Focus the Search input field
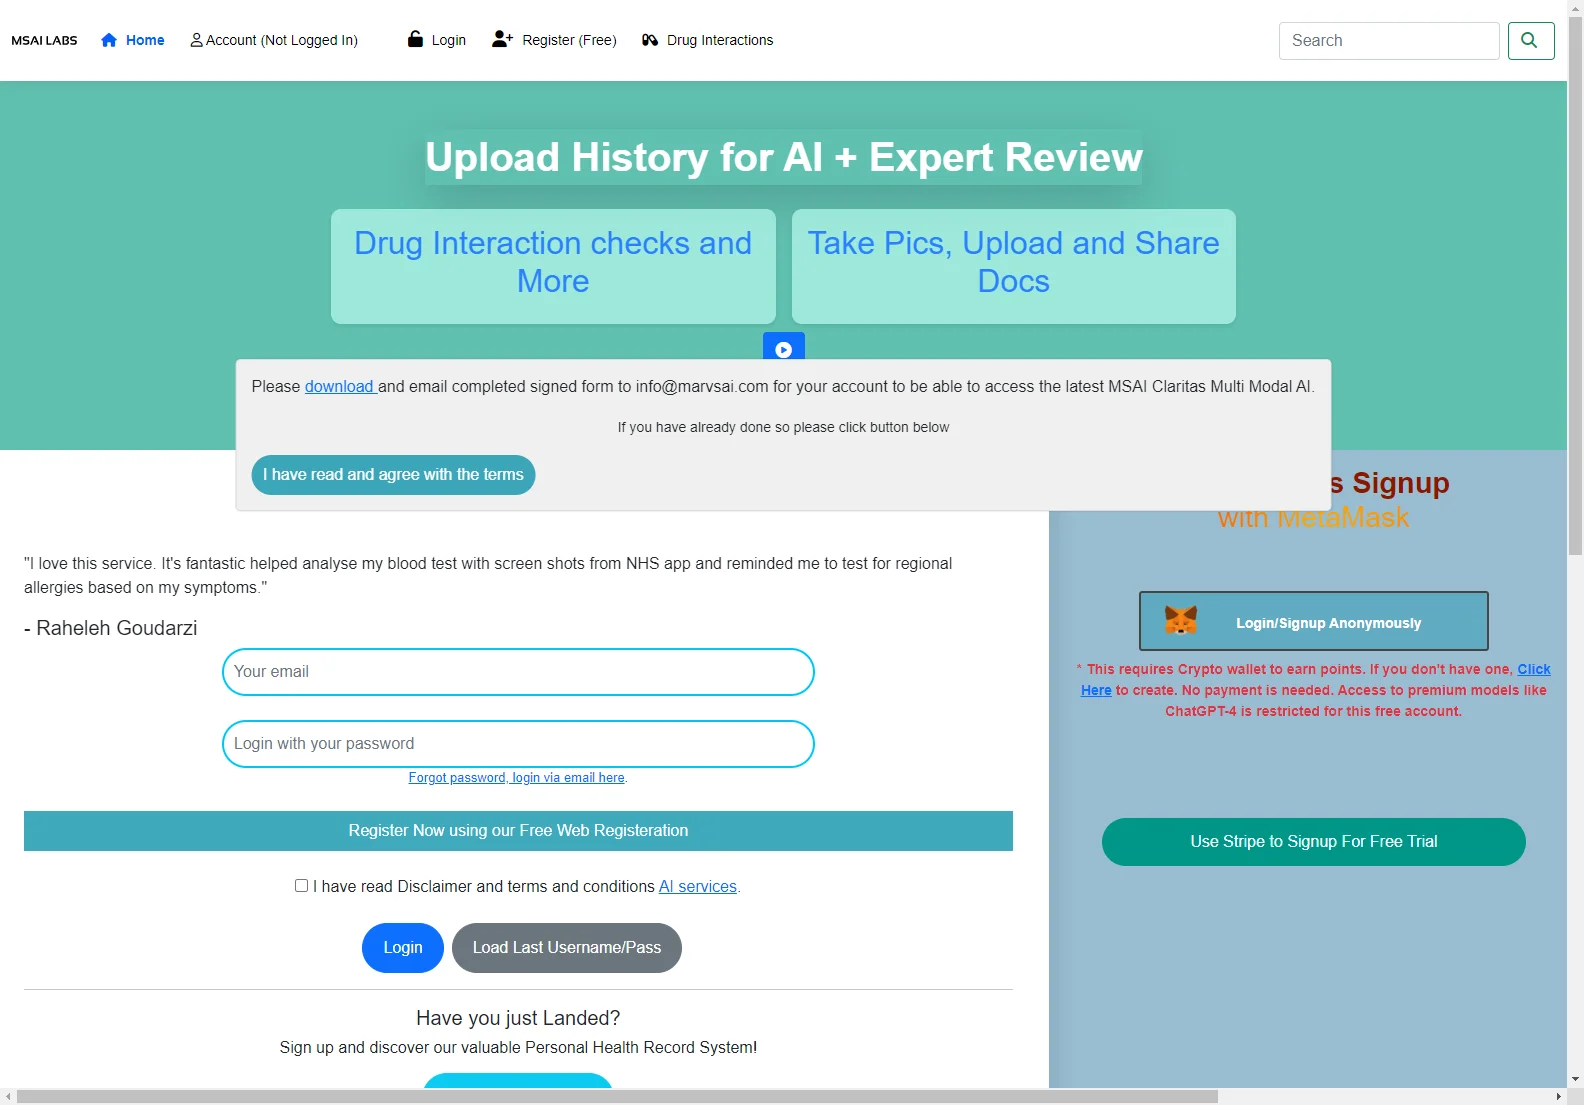The image size is (1584, 1105). [x=1389, y=41]
